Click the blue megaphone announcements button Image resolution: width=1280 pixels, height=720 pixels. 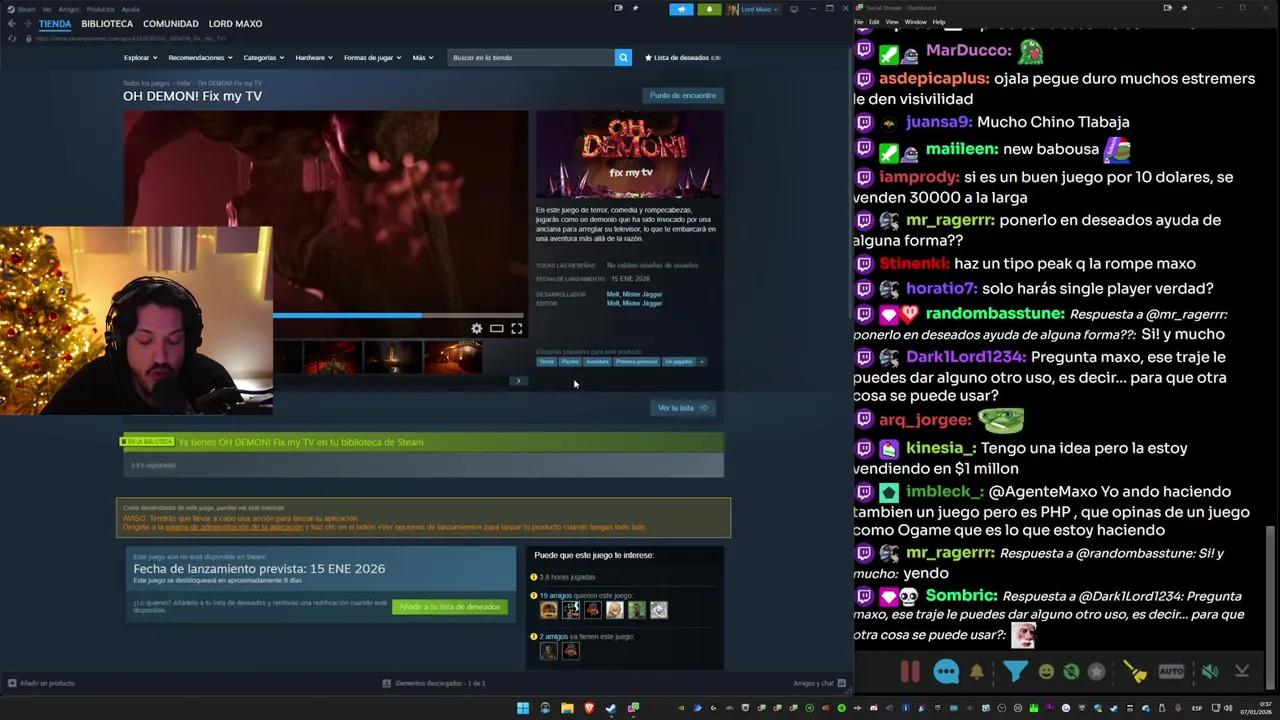(x=681, y=9)
